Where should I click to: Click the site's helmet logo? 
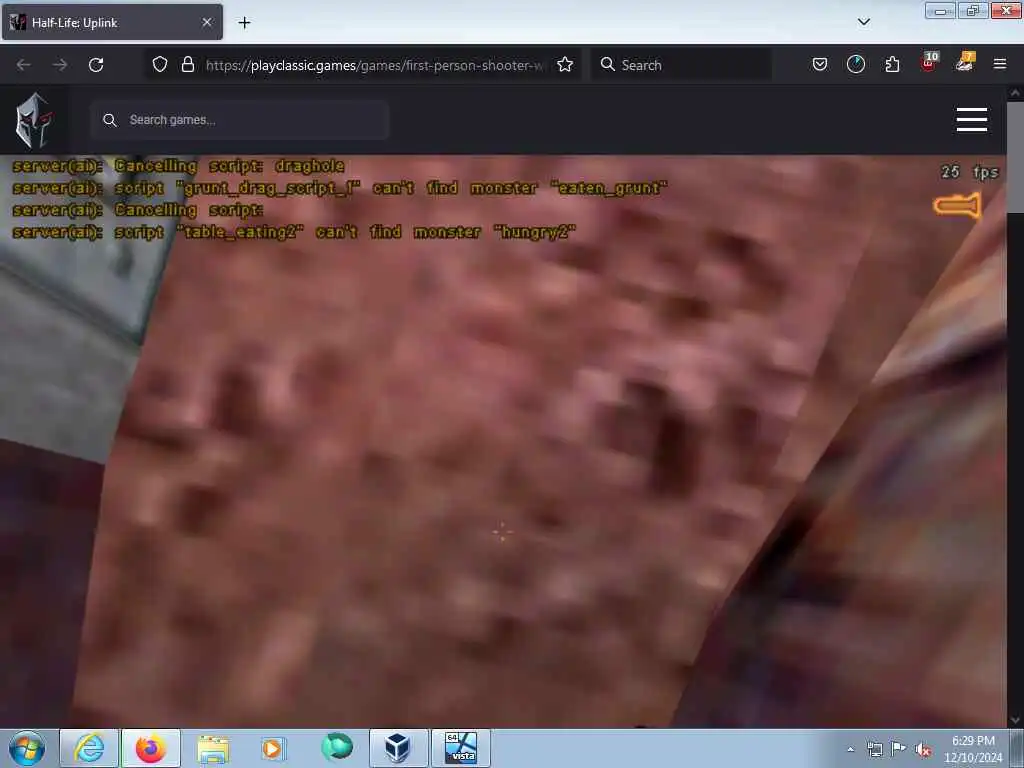pos(34,120)
